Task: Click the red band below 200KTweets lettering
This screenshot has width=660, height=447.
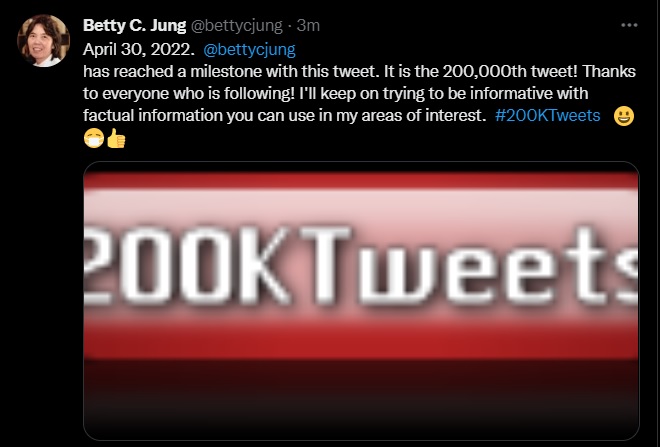Action: pyautogui.click(x=361, y=338)
